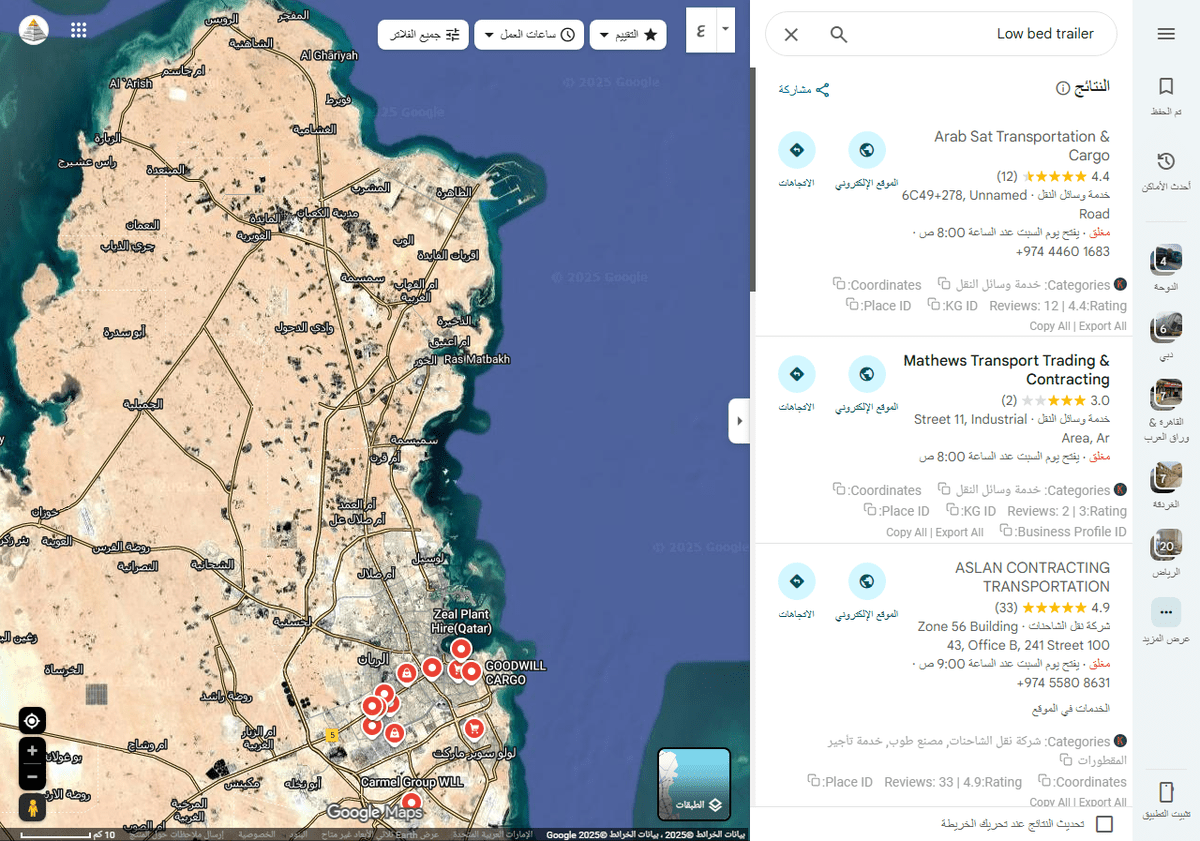Open directions for Arab Sat Transportation
1200x841 pixels.
(797, 151)
